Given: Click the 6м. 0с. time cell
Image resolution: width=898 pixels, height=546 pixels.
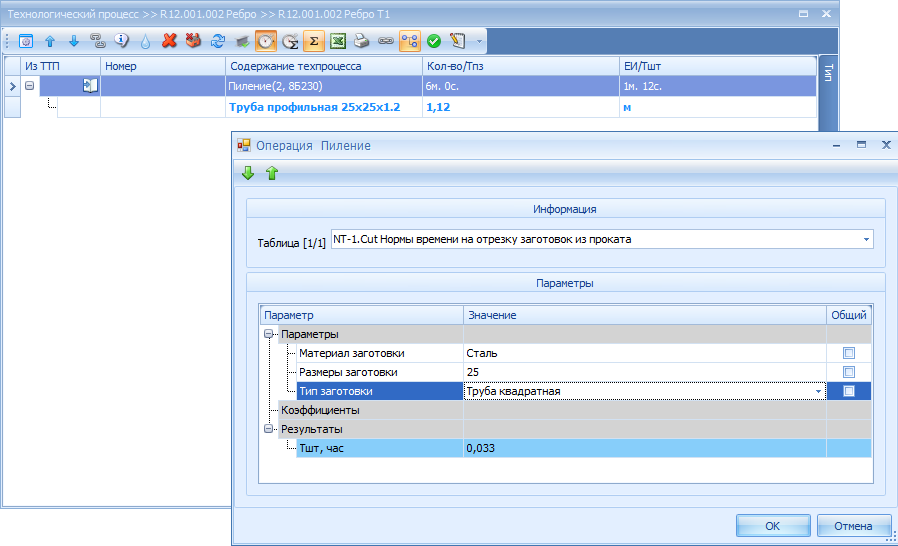Looking at the screenshot, I should pos(521,86).
